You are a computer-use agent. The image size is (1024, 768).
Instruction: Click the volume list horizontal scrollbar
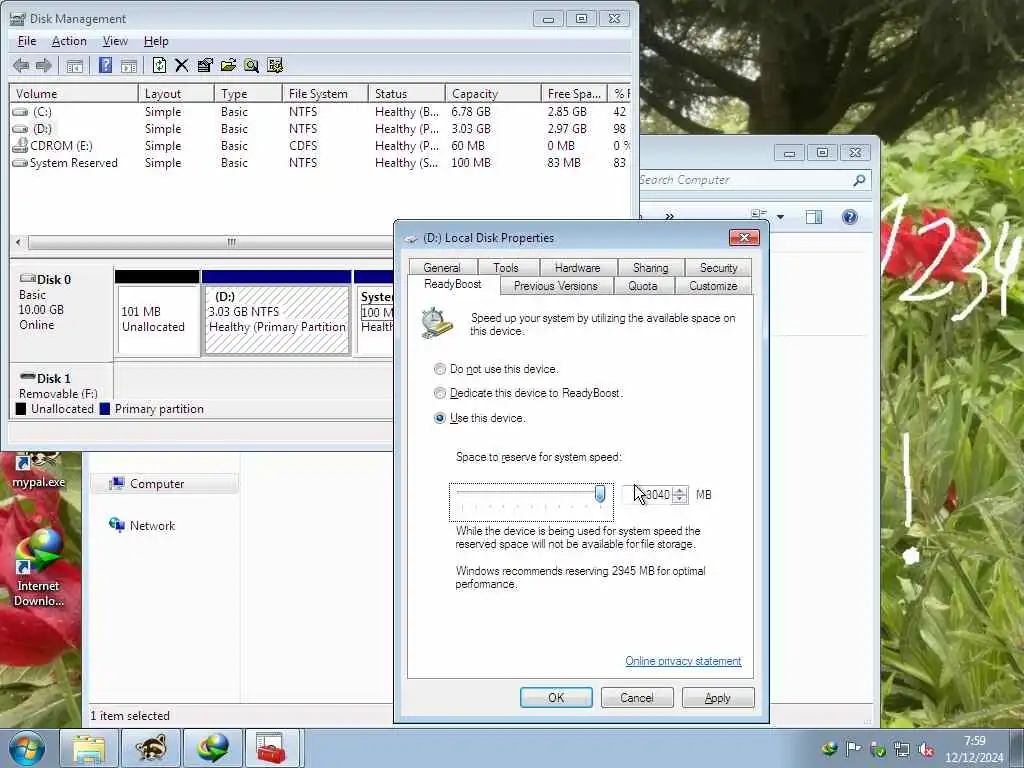pos(209,242)
